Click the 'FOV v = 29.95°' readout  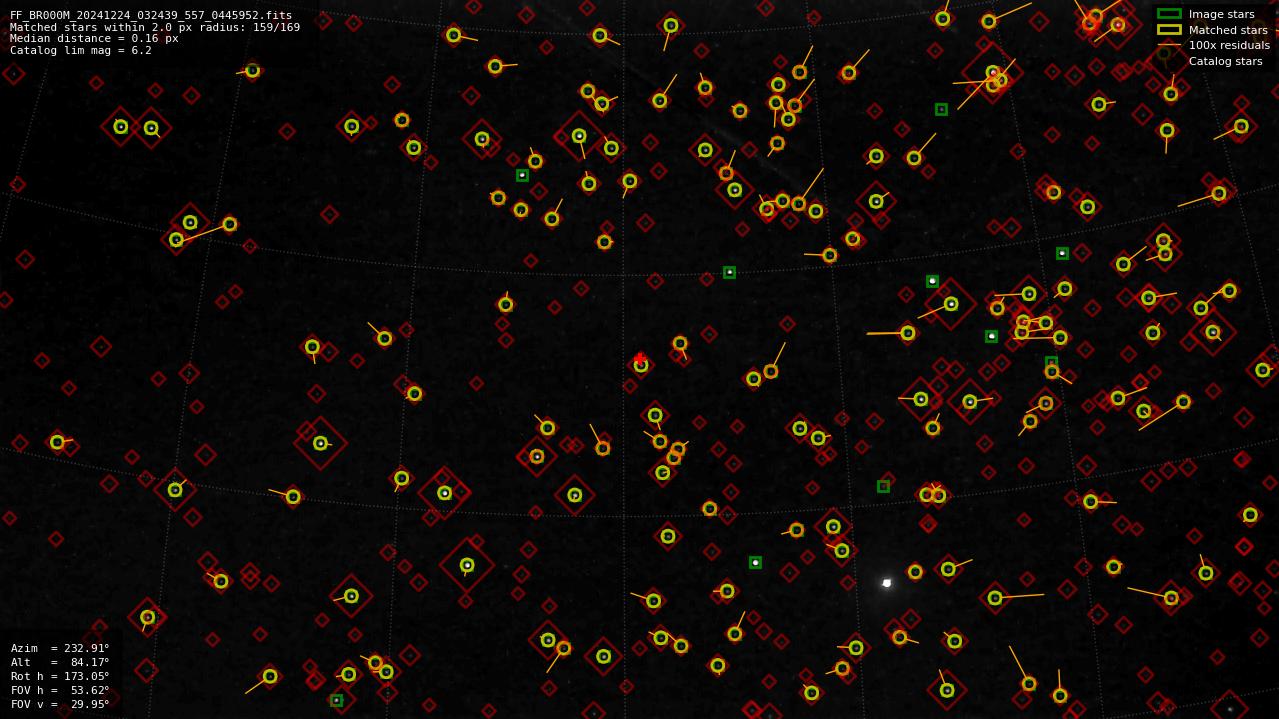pyautogui.click(x=60, y=704)
